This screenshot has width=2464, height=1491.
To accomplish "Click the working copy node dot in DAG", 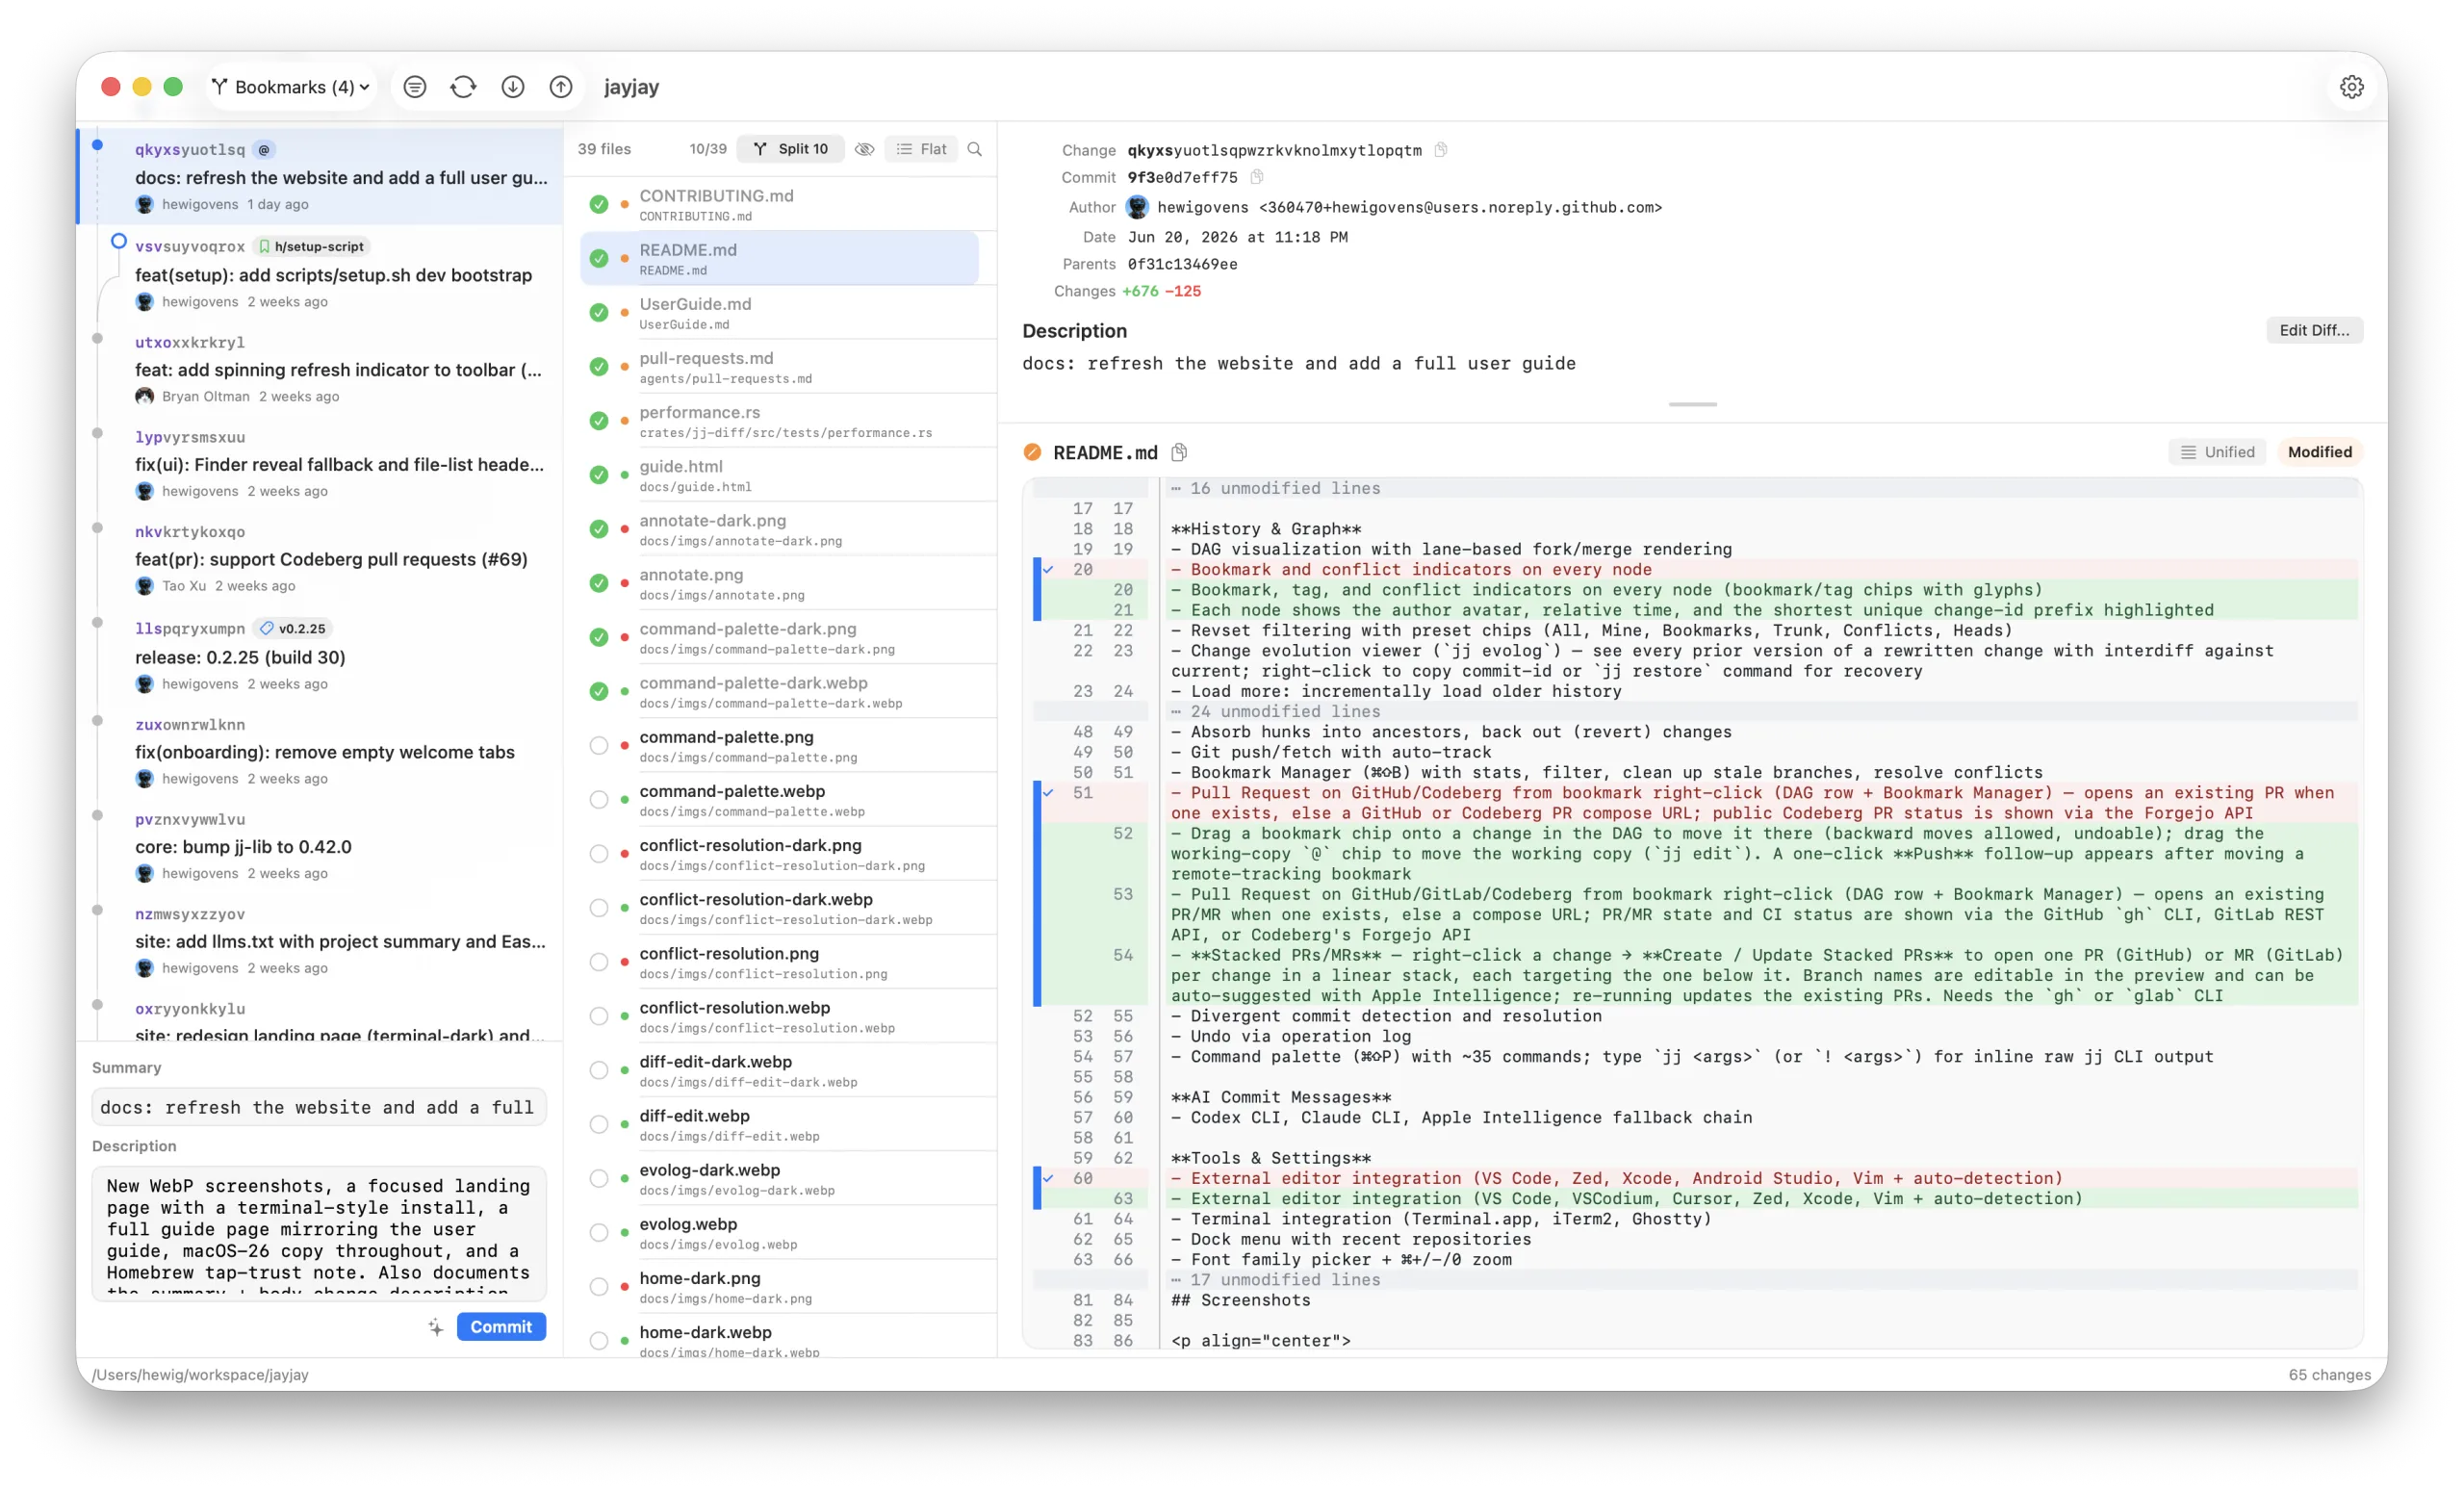I will [x=97, y=145].
